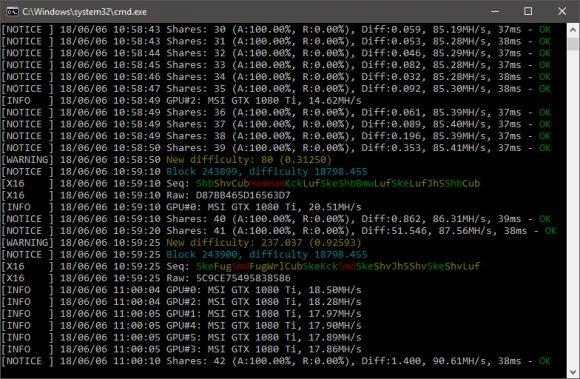This screenshot has width=580, height=379.
Task: Click the line with Shares: 42
Action: (x=276, y=361)
